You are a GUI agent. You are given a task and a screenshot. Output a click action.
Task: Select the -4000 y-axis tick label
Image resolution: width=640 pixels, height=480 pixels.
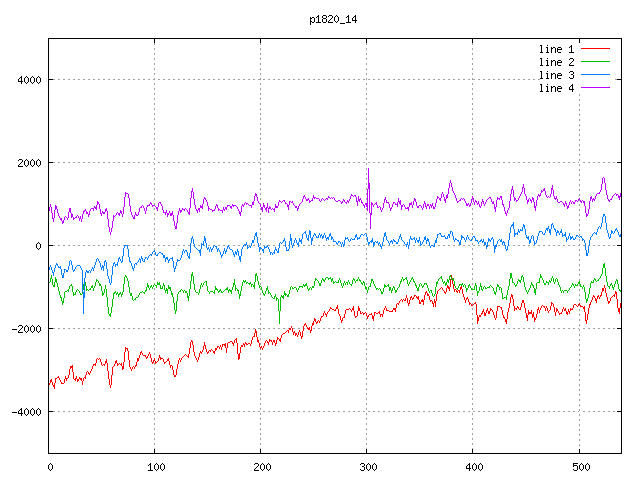(x=23, y=412)
